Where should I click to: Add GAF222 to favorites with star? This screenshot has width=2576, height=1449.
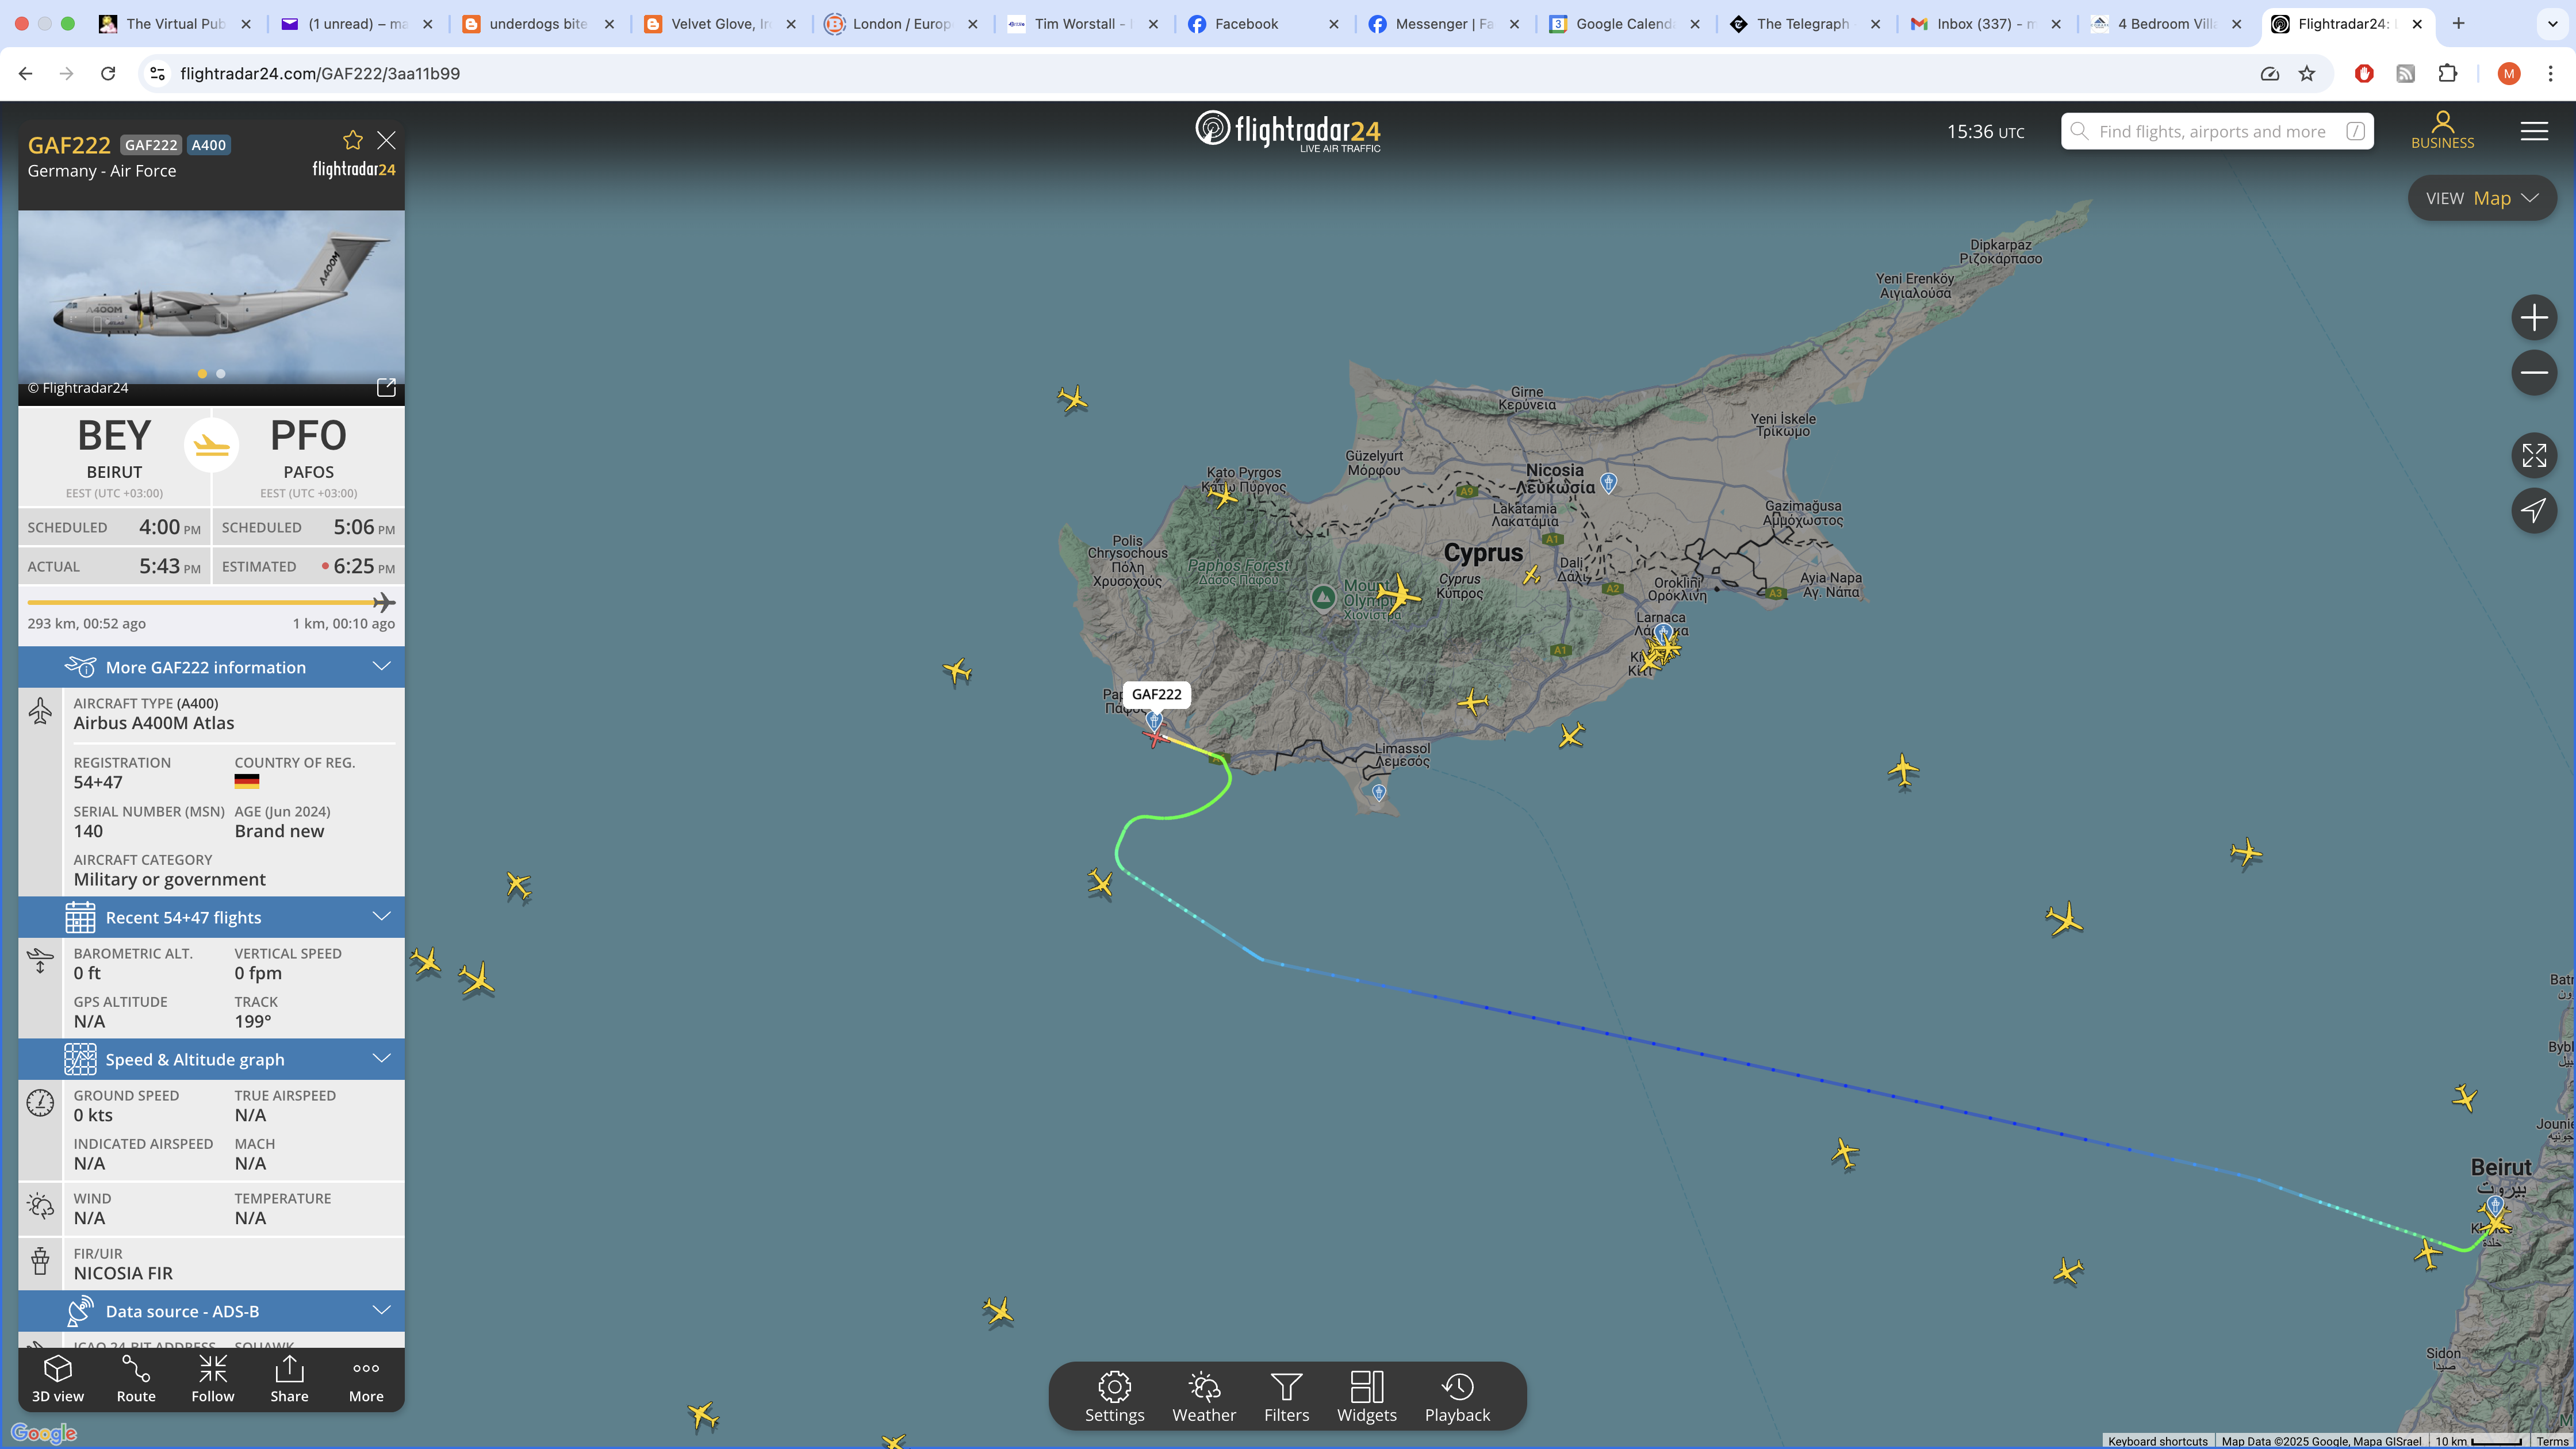coord(353,140)
